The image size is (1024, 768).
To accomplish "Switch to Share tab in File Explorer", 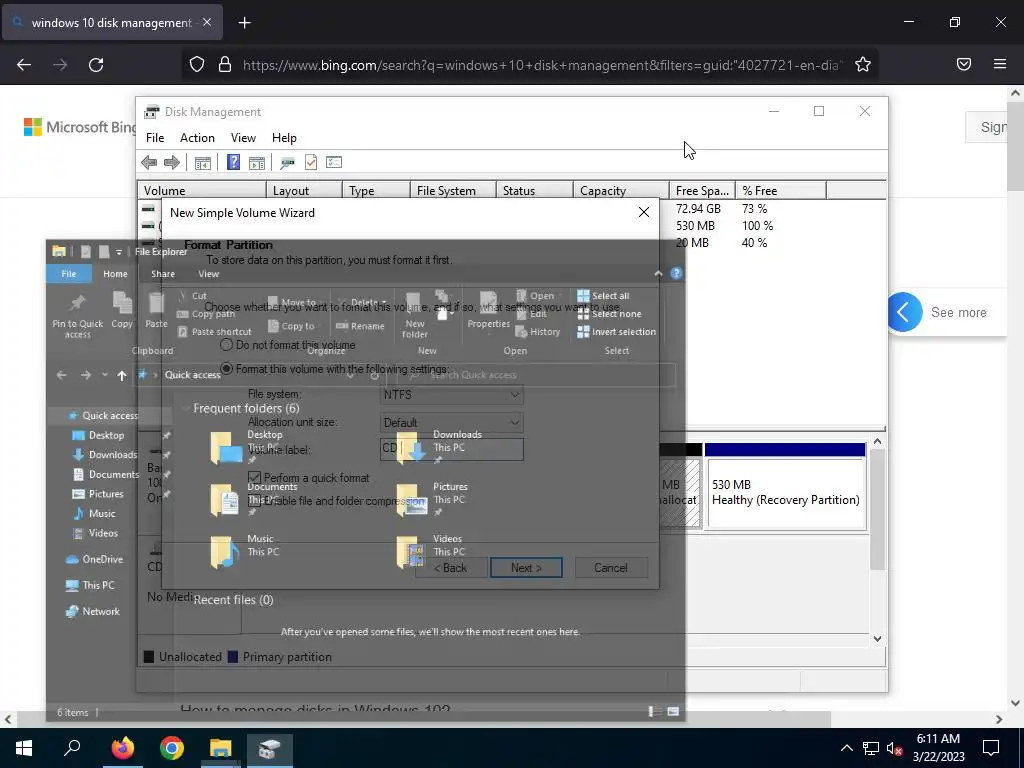I will [163, 274].
